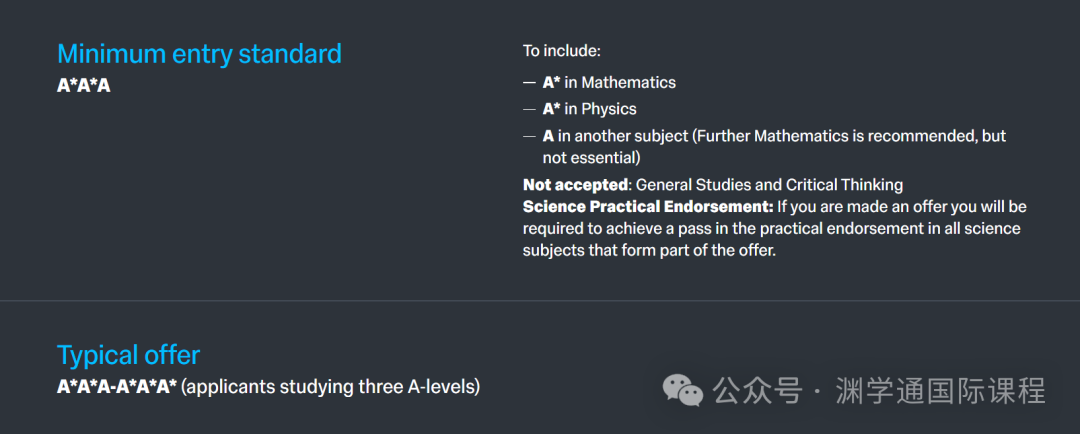The width and height of the screenshot is (1080, 434).
Task: Click the A*A*A grade under Minimum entry standard
Action: [x=83, y=86]
